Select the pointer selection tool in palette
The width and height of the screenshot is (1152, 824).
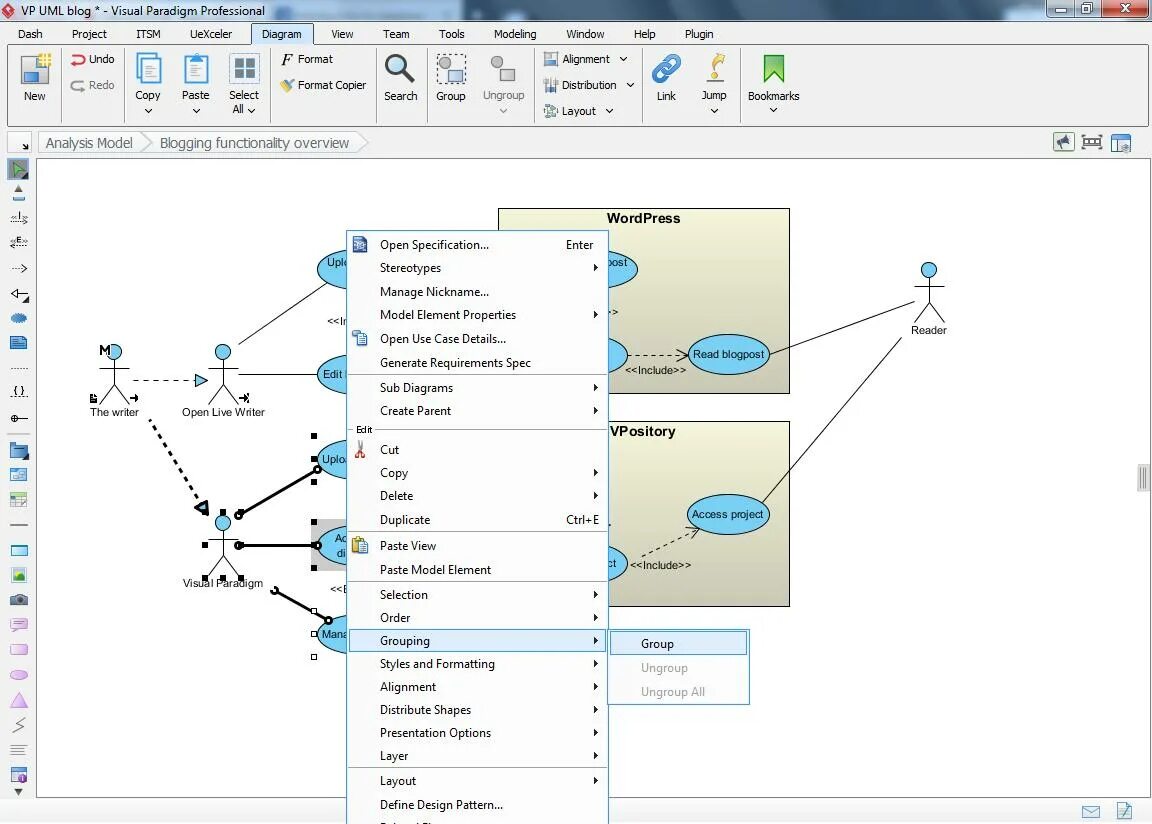tap(18, 169)
